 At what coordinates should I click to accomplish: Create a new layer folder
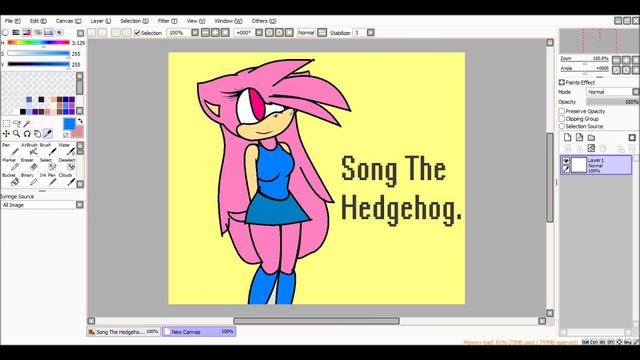(x=591, y=138)
